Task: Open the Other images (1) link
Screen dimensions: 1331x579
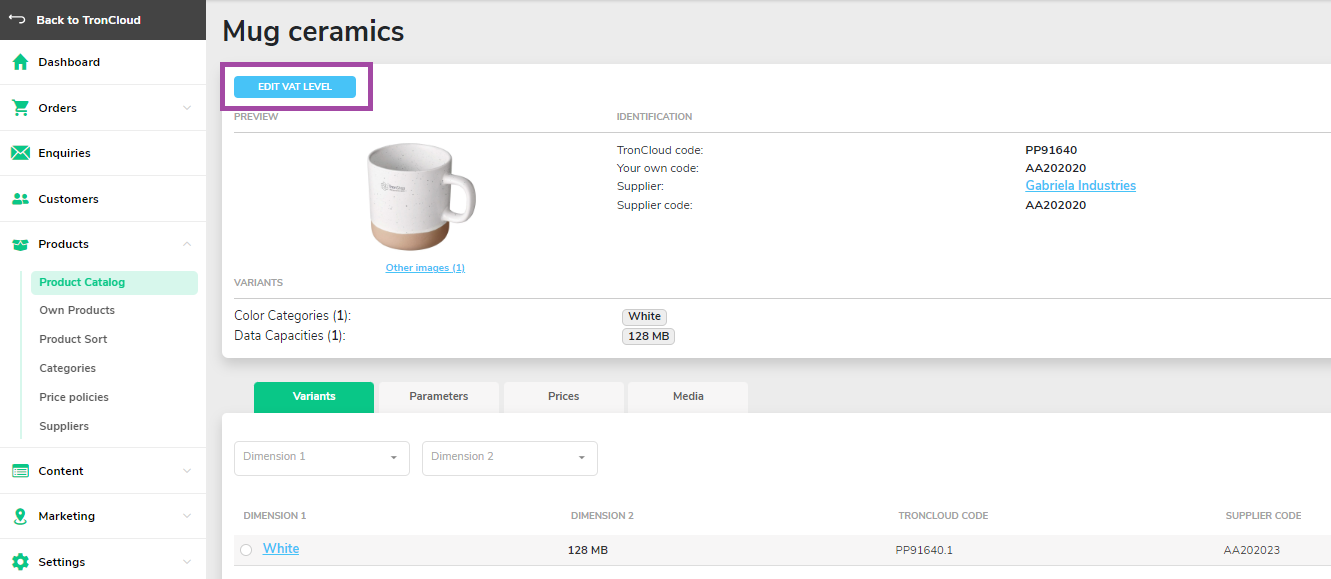Action: tap(425, 268)
